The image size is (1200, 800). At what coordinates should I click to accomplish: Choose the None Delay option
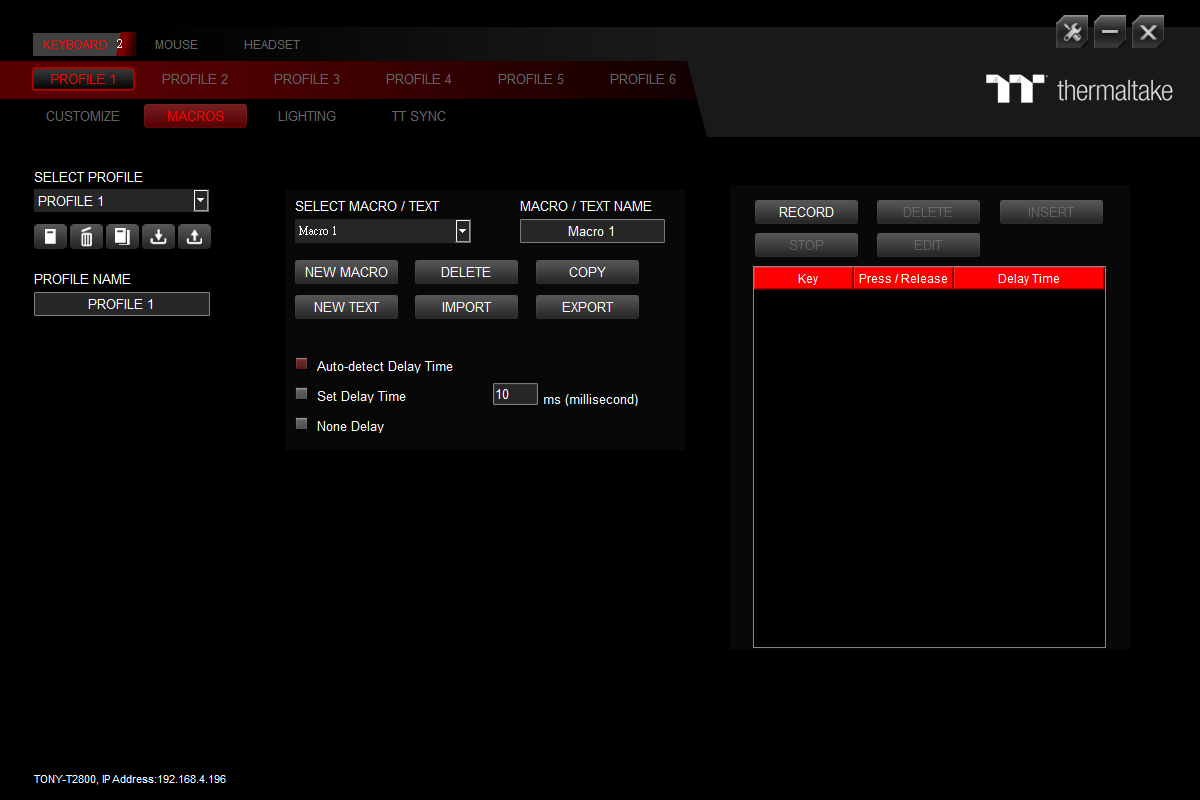pos(302,424)
